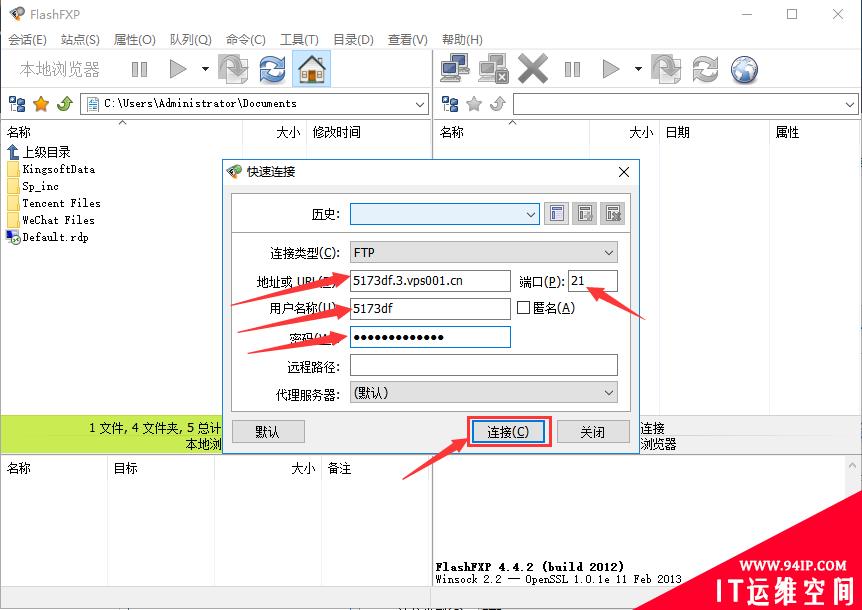Image resolution: width=862 pixels, height=610 pixels.
Task: Click the masked password field
Action: (x=430, y=337)
